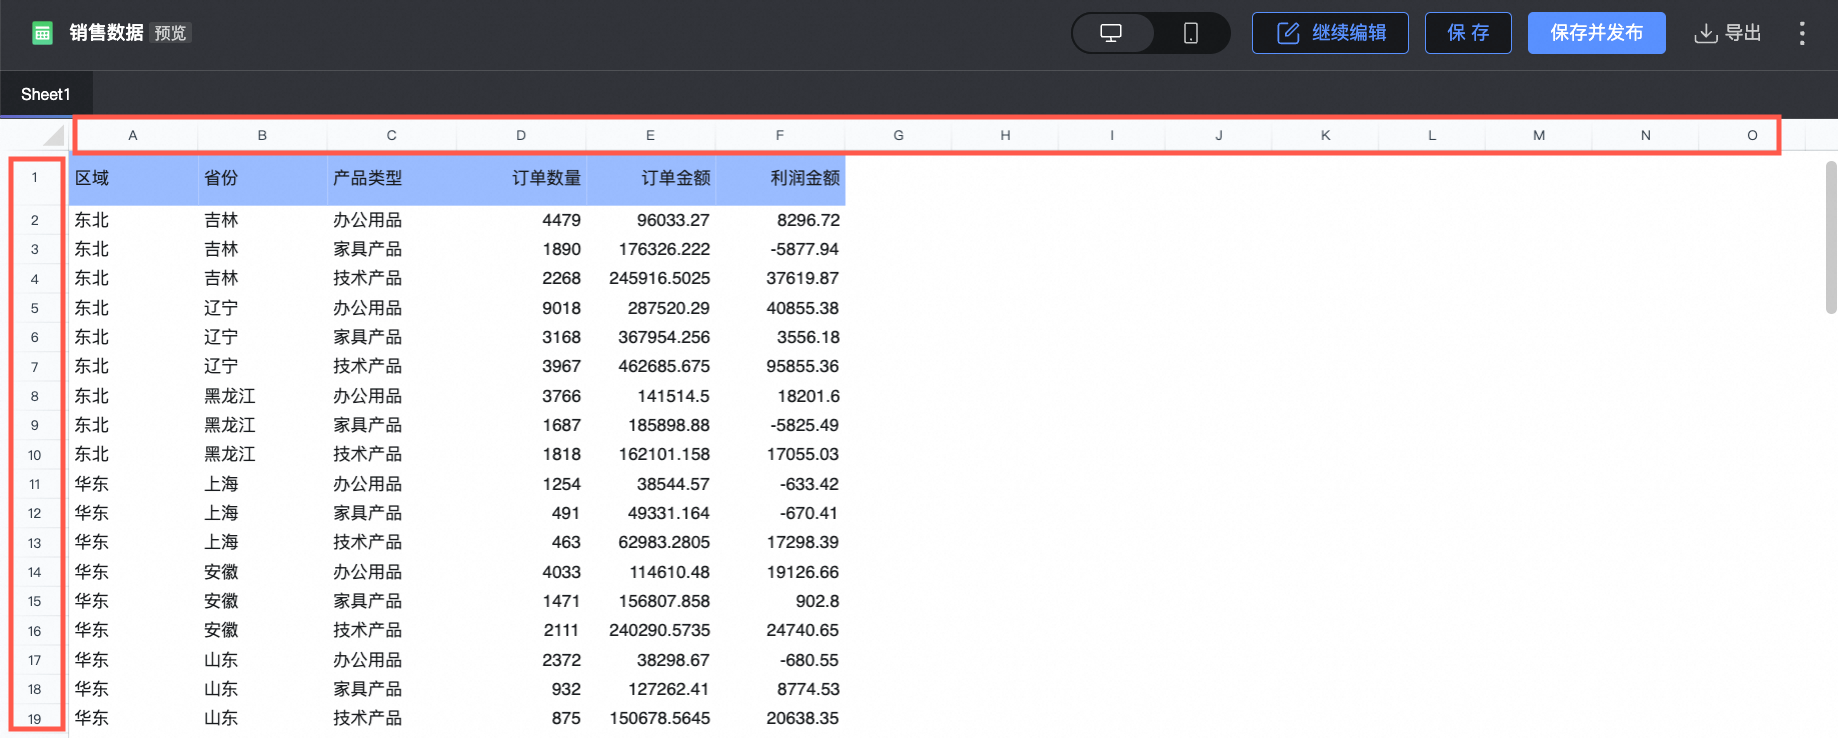Click 上海 cell in row 11
This screenshot has width=1838, height=738.
(x=262, y=484)
